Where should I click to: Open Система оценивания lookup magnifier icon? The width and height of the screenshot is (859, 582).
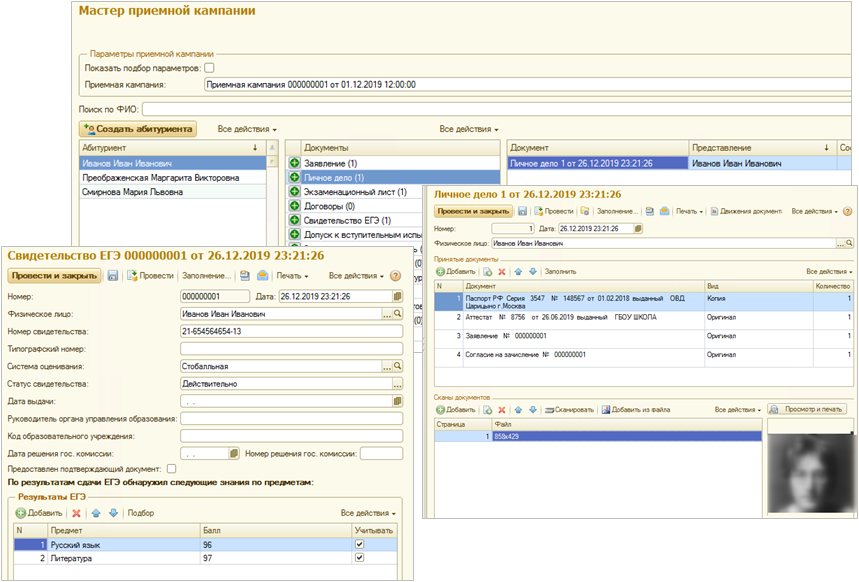pos(398,366)
